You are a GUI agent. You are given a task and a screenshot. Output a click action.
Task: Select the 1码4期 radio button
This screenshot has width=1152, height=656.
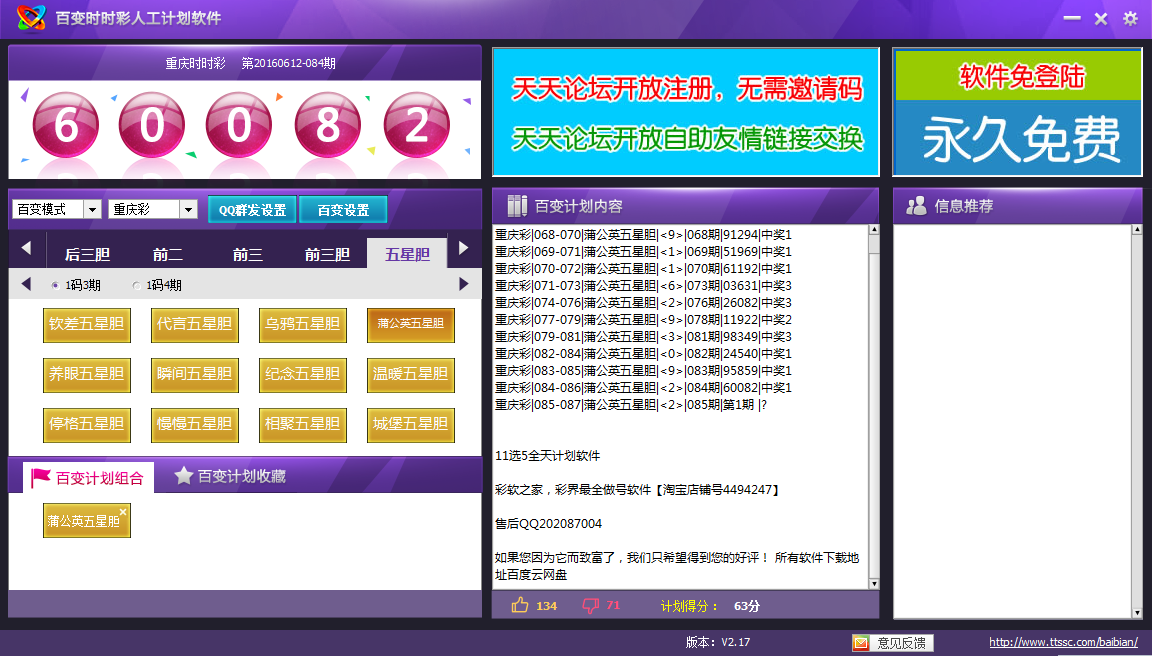click(x=136, y=285)
